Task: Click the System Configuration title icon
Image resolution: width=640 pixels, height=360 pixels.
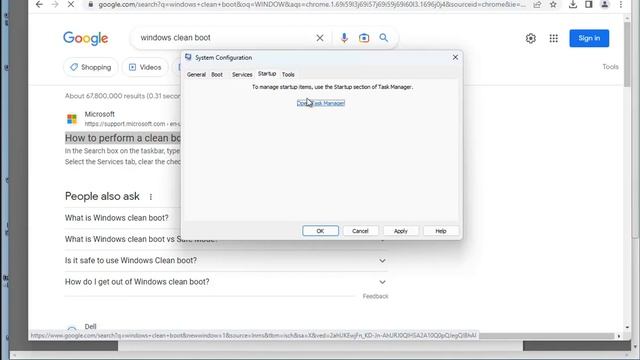Action: coord(188,57)
